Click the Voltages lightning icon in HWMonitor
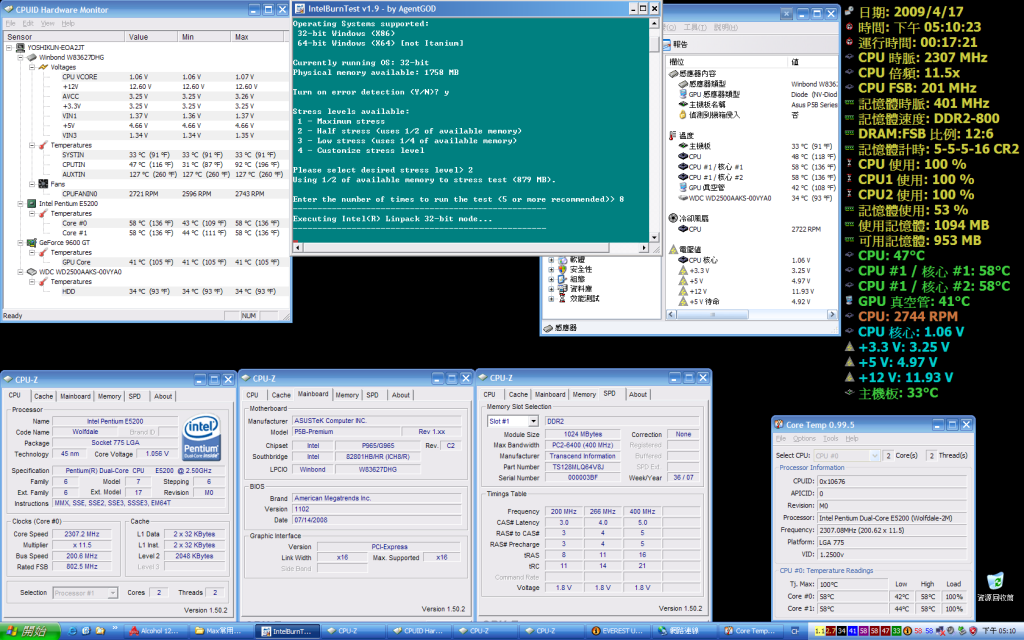 pyautogui.click(x=43, y=67)
